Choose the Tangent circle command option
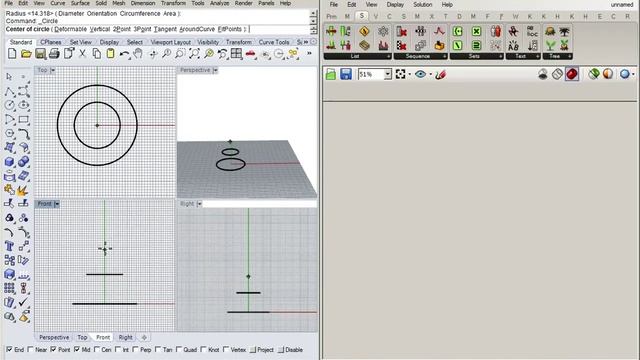This screenshot has width=640, height=360. pyautogui.click(x=165, y=29)
